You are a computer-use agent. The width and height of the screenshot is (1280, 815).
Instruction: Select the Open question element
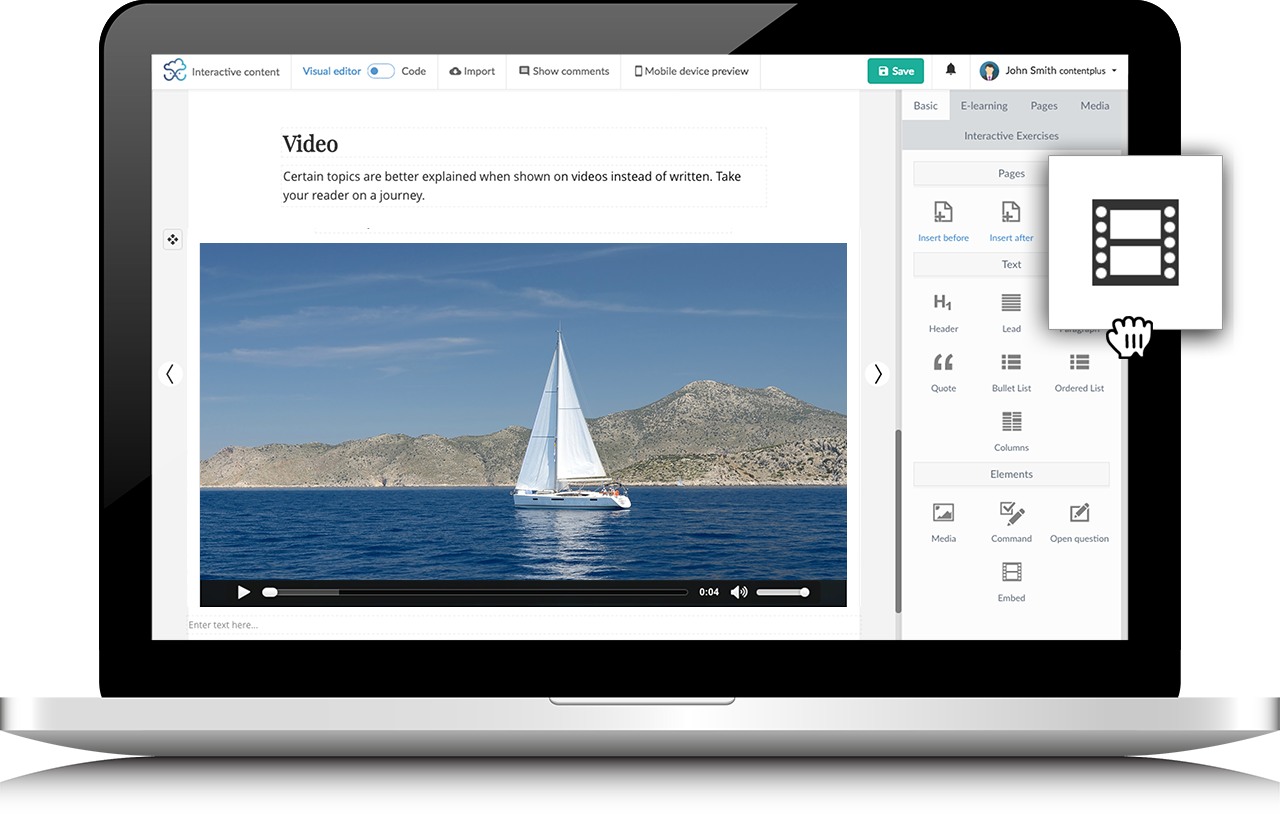click(1079, 522)
